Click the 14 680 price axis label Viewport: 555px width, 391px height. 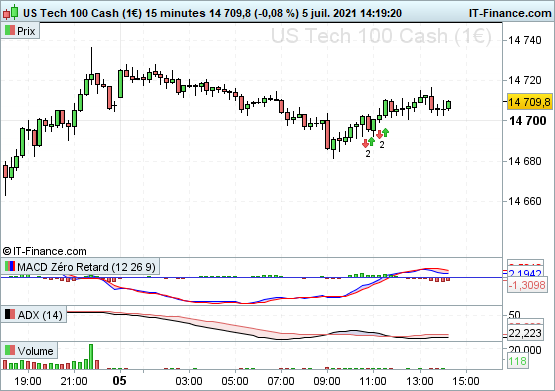click(x=525, y=161)
